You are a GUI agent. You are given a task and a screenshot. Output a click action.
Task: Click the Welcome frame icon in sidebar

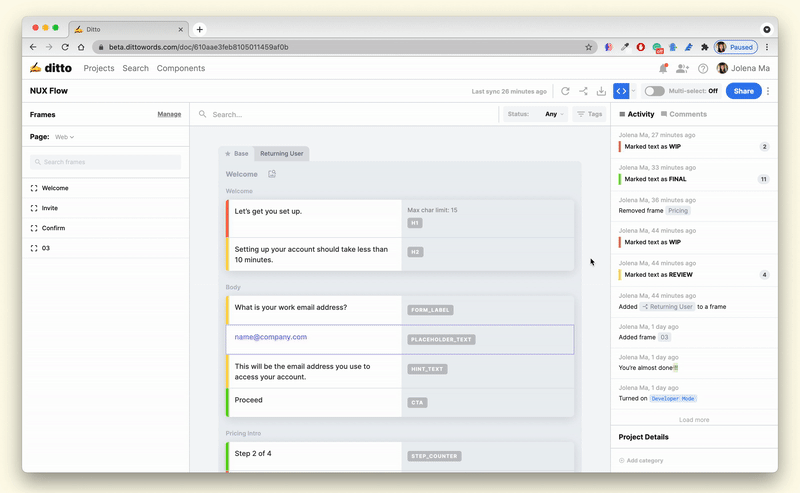pos(34,188)
